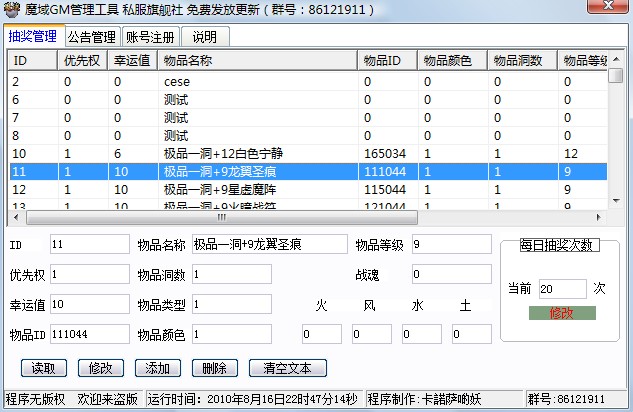Click the 战魂 input field
633x412 pixels.
tap(450, 274)
